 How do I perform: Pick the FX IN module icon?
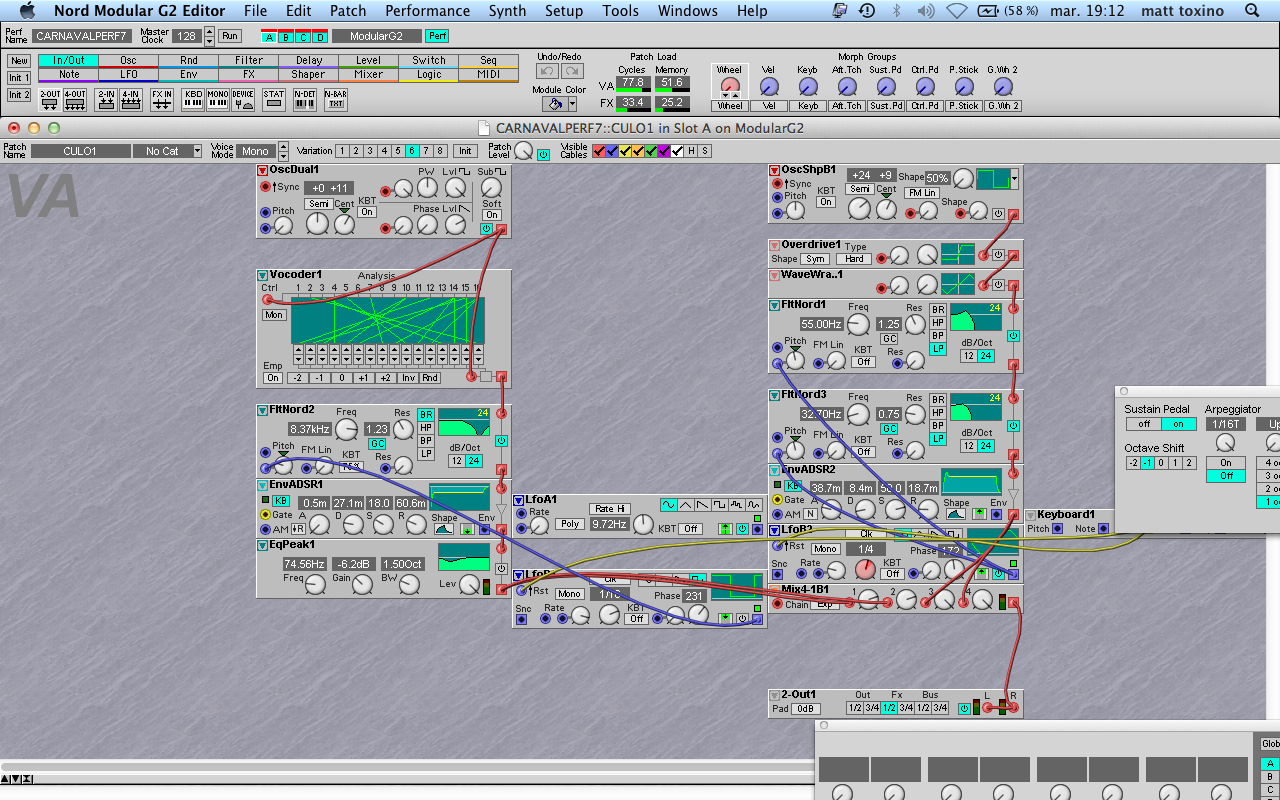pyautogui.click(x=162, y=99)
